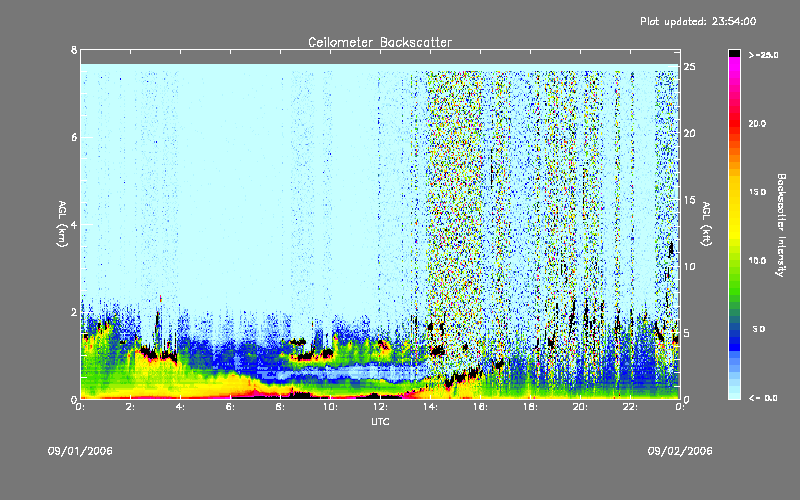800x500 pixels.
Task: Click the "UTC" x-axis label
Action: (380, 421)
